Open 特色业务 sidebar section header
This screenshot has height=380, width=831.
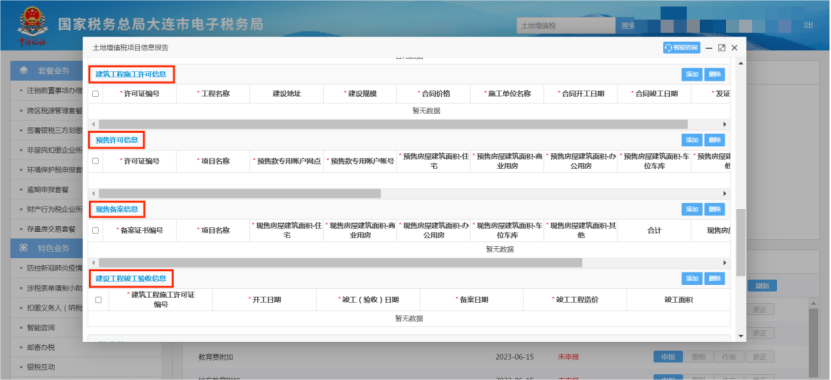click(47, 248)
